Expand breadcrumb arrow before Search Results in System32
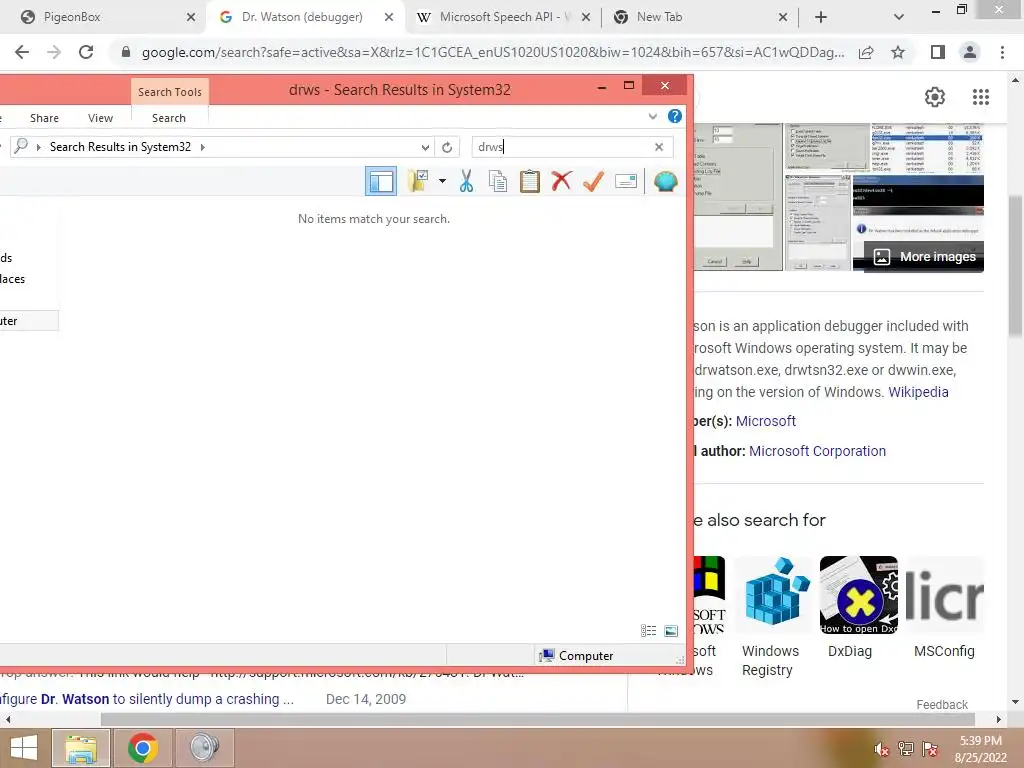This screenshot has width=1024, height=768. [x=39, y=147]
